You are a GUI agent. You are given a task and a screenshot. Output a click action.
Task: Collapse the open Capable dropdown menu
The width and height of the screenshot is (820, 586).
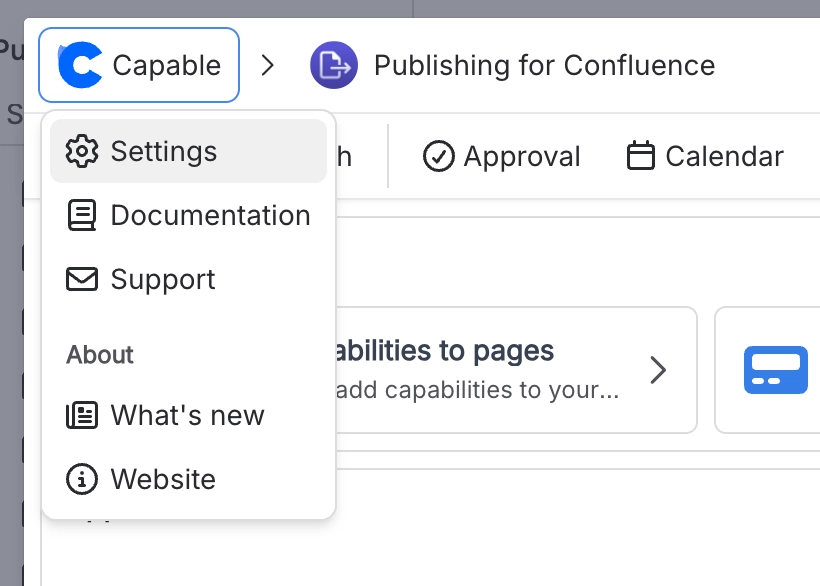[138, 64]
